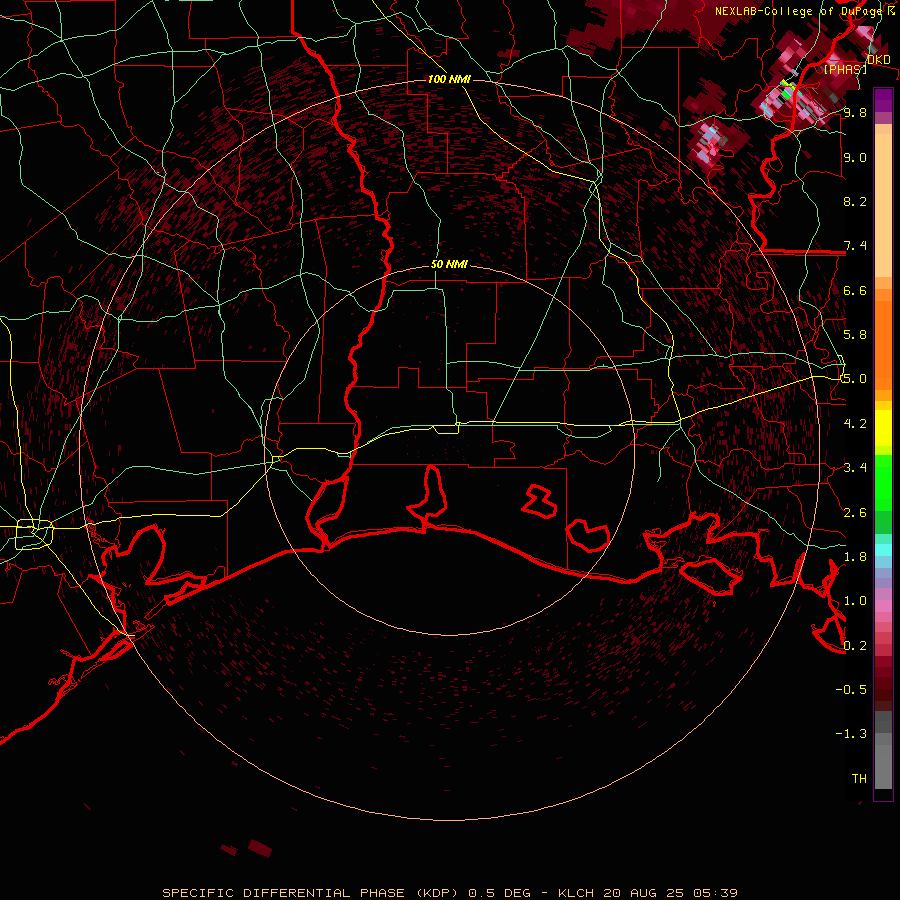Click the 7.4 legend value

855,246
